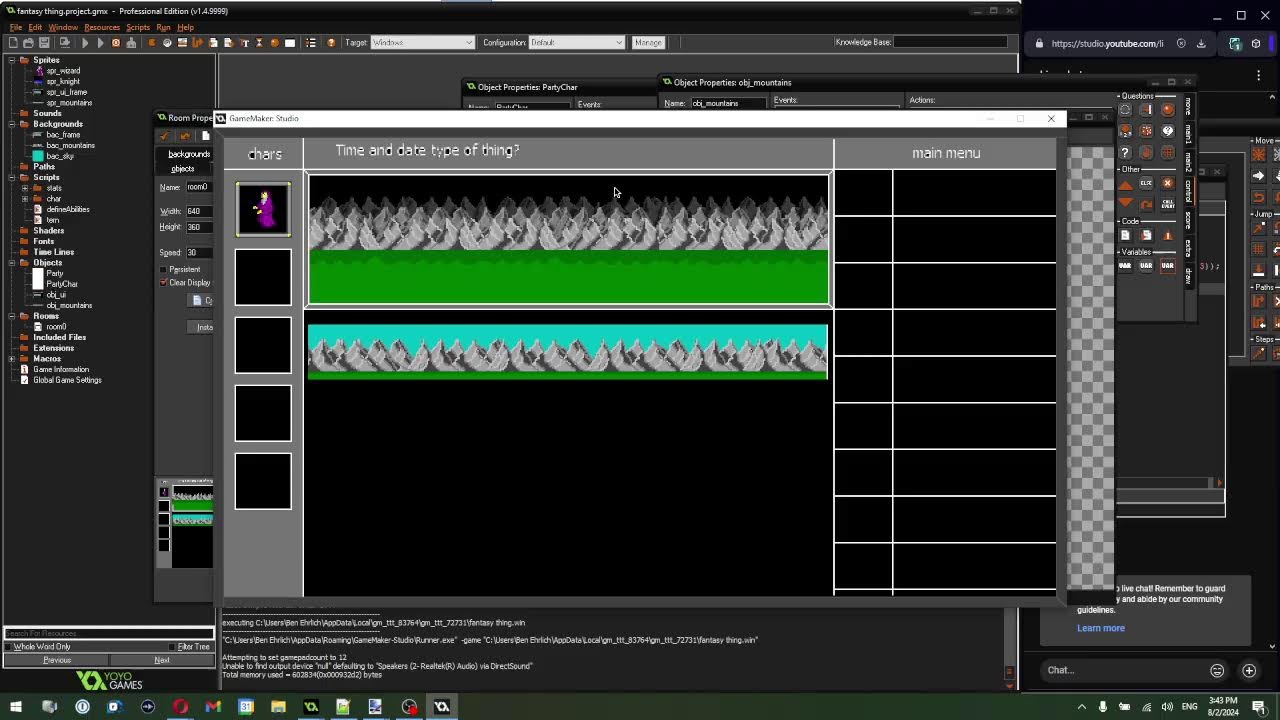Open Global Game Settings
Viewport: 1280px width, 720px height.
(67, 380)
